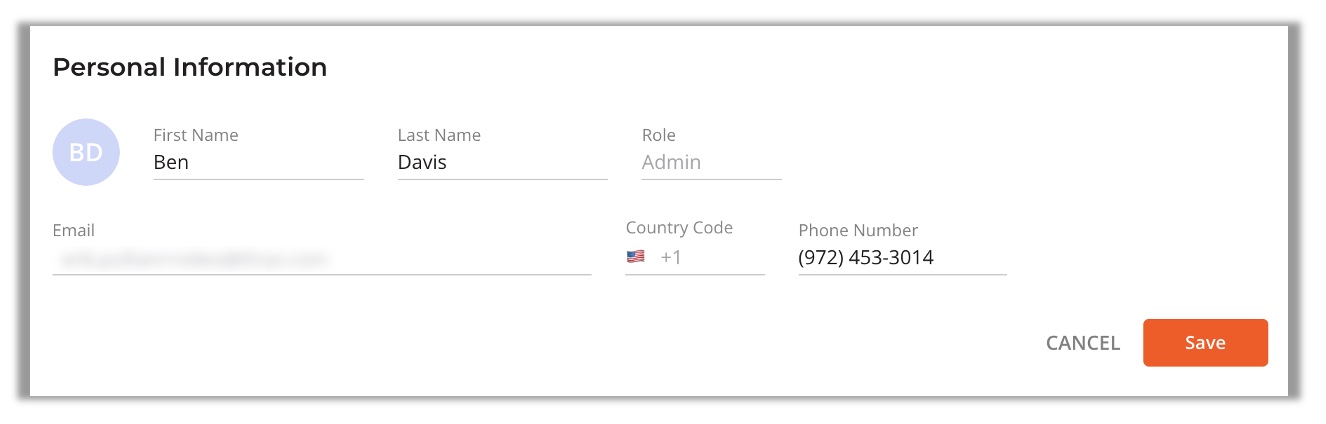Click the Personal Information heading
Viewport: 1326px width, 424px height.
(x=190, y=67)
